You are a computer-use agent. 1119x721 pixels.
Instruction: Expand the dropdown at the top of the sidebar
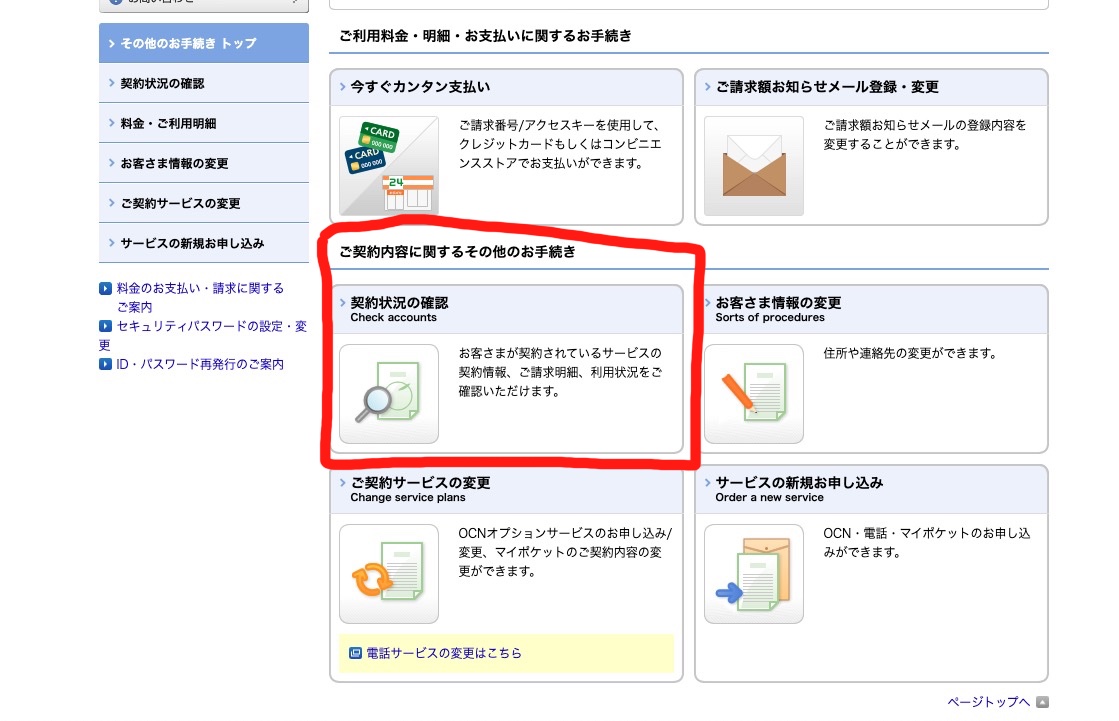pos(203,5)
